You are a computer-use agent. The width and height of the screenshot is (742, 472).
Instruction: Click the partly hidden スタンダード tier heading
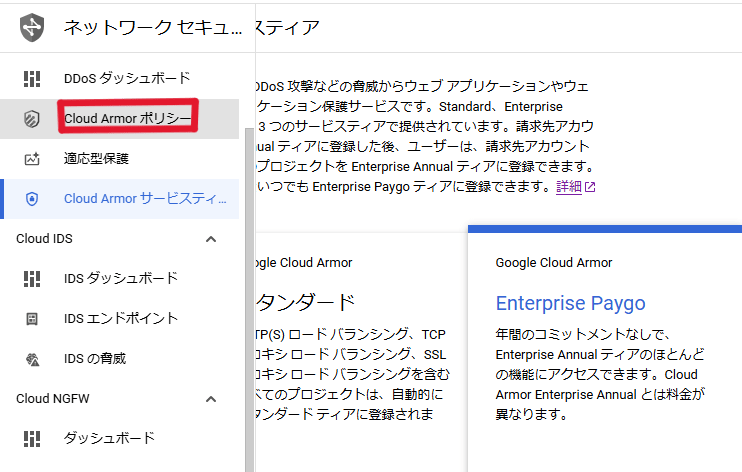[x=305, y=303]
